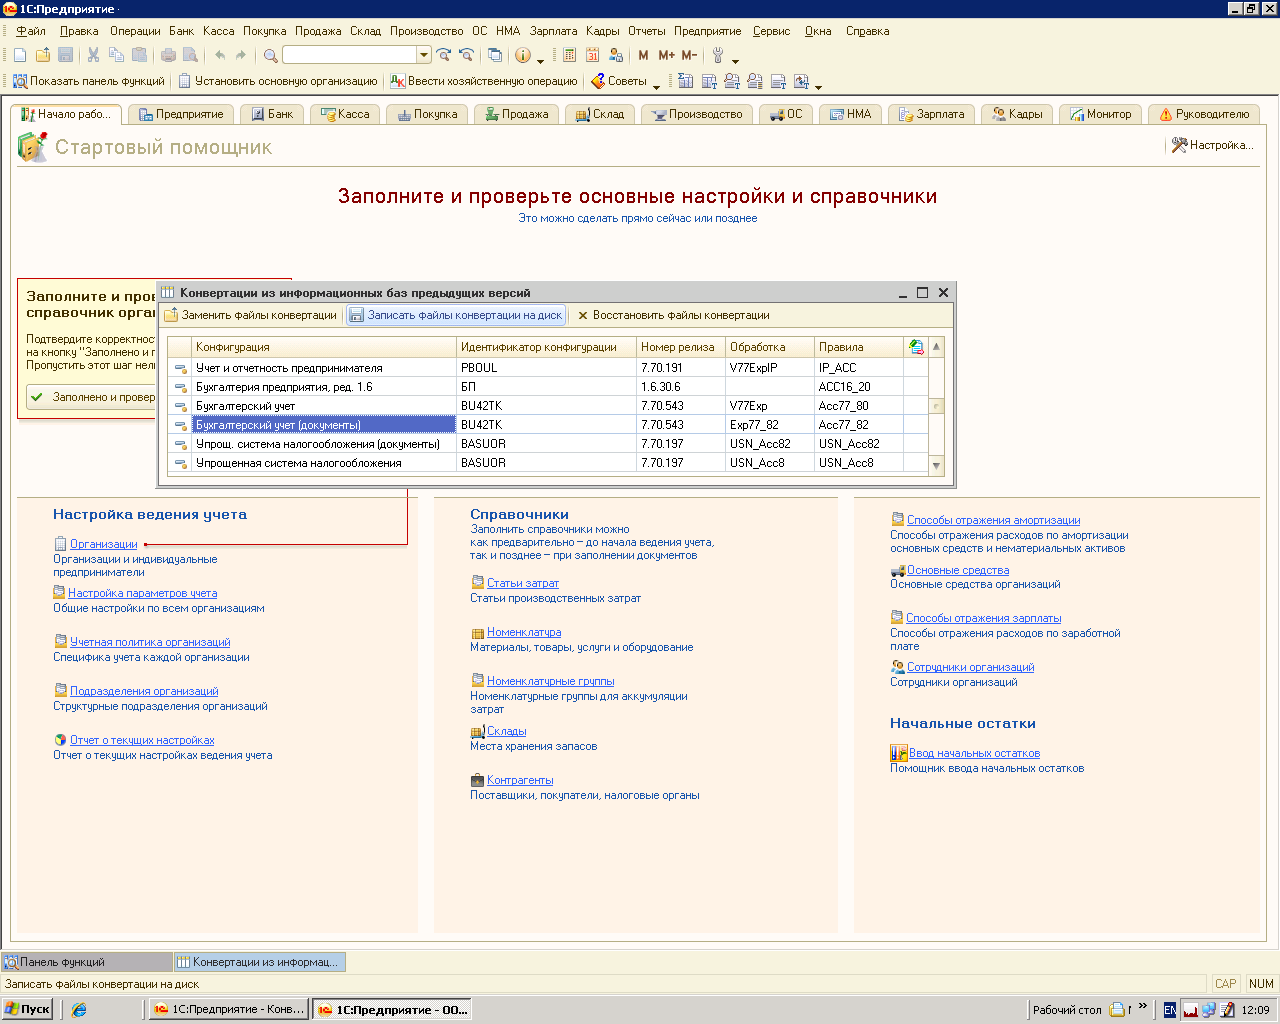Click the New document toolbar icon
This screenshot has height=1024, width=1280.
pyautogui.click(x=20, y=55)
